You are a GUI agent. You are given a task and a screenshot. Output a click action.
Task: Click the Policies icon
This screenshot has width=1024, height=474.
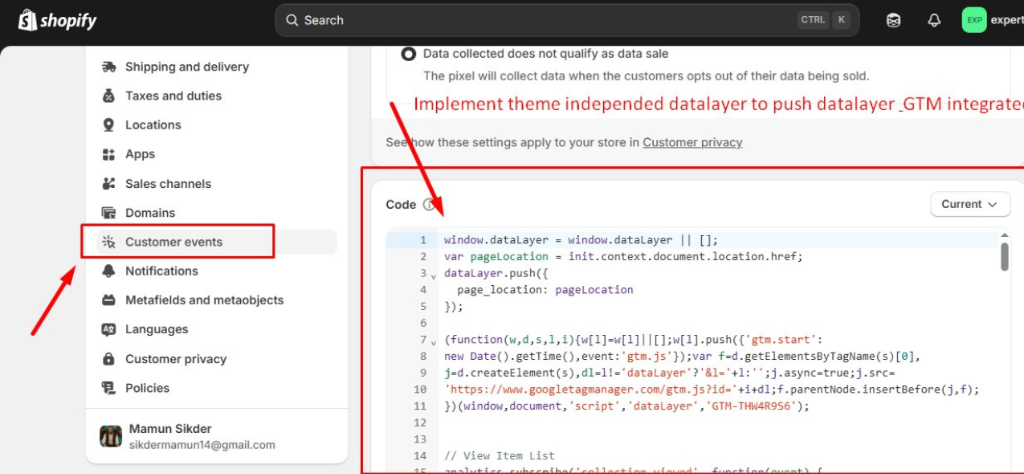[109, 388]
